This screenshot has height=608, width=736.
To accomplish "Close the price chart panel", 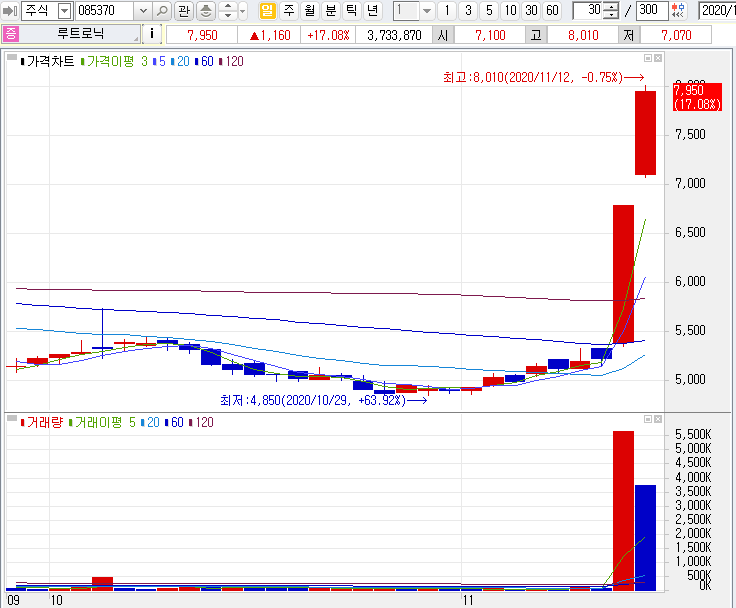I will [658, 58].
